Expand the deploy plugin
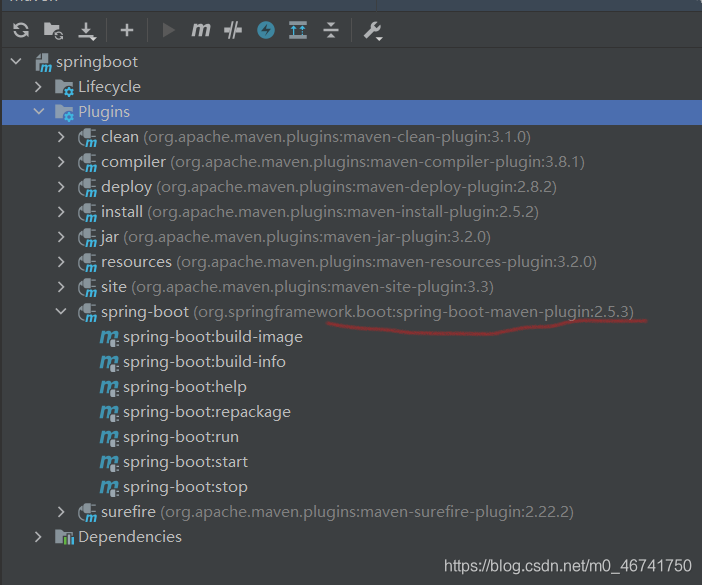 click(61, 187)
